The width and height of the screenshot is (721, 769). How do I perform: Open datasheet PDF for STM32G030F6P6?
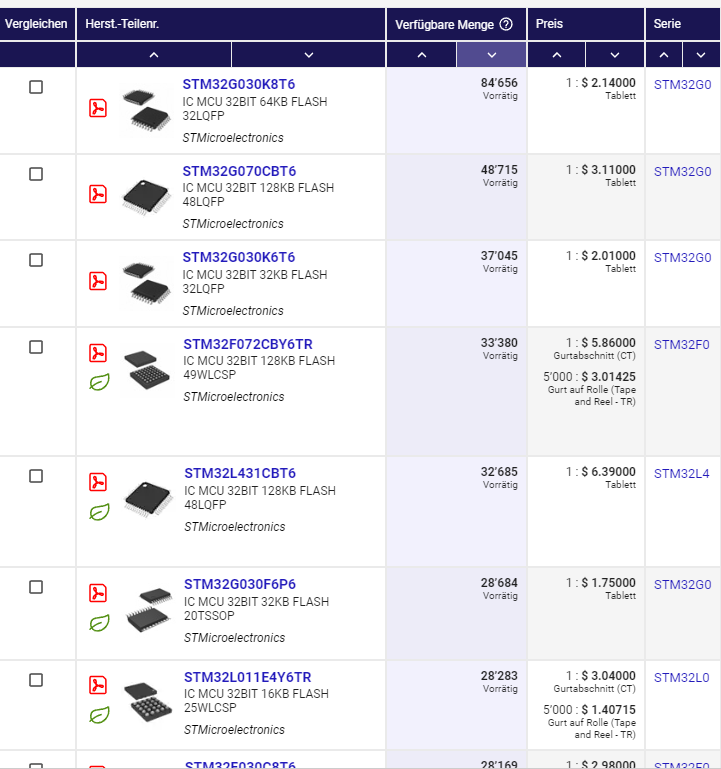point(98,593)
